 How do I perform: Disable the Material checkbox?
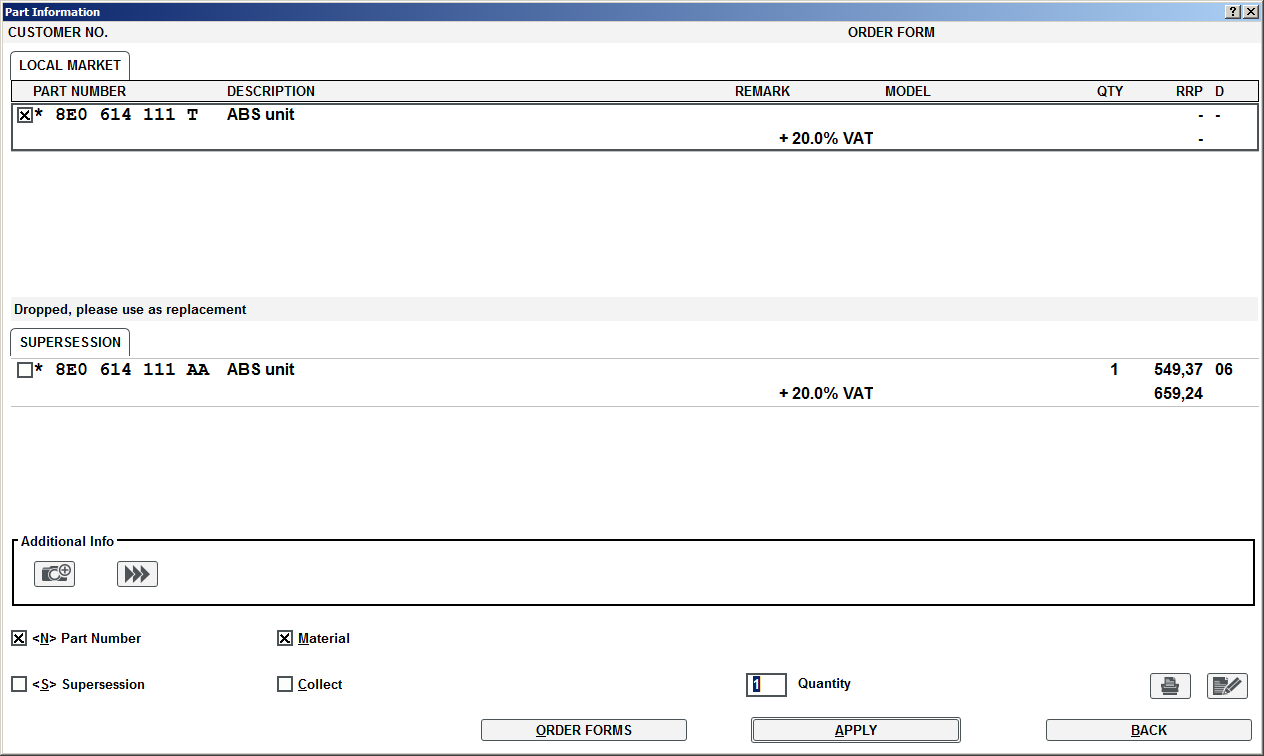pos(285,638)
